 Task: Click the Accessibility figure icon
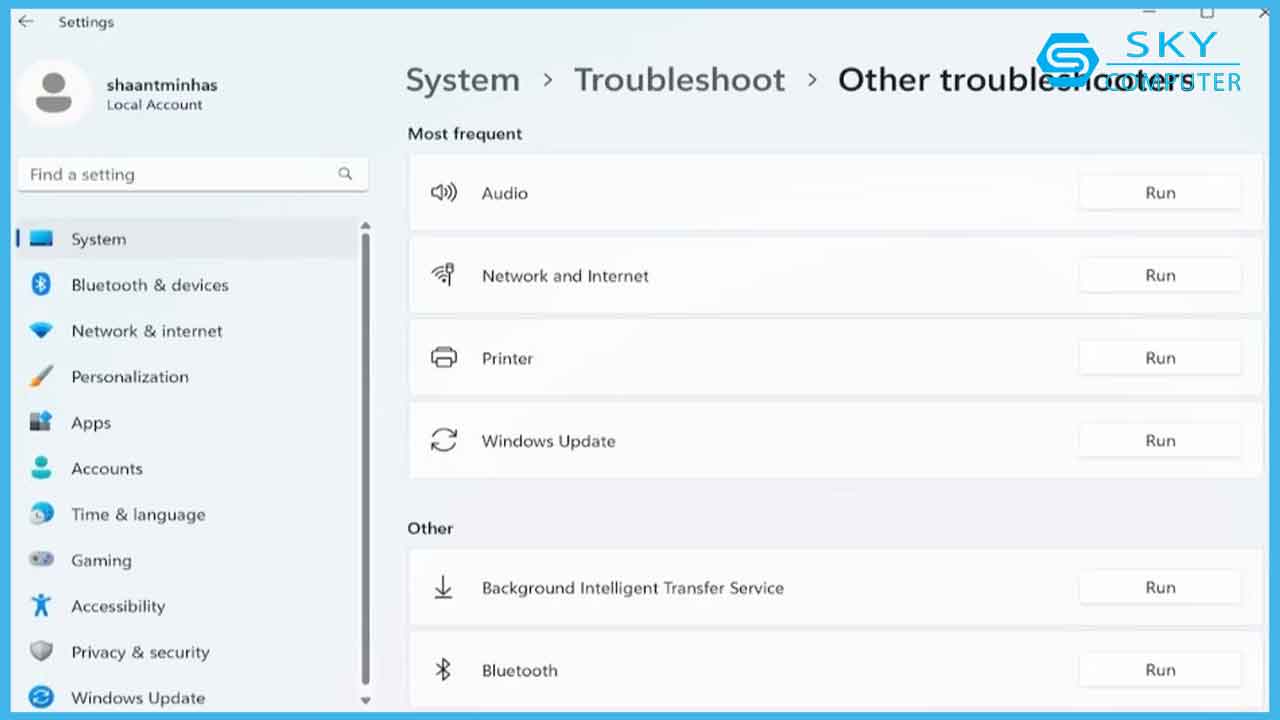pos(41,605)
